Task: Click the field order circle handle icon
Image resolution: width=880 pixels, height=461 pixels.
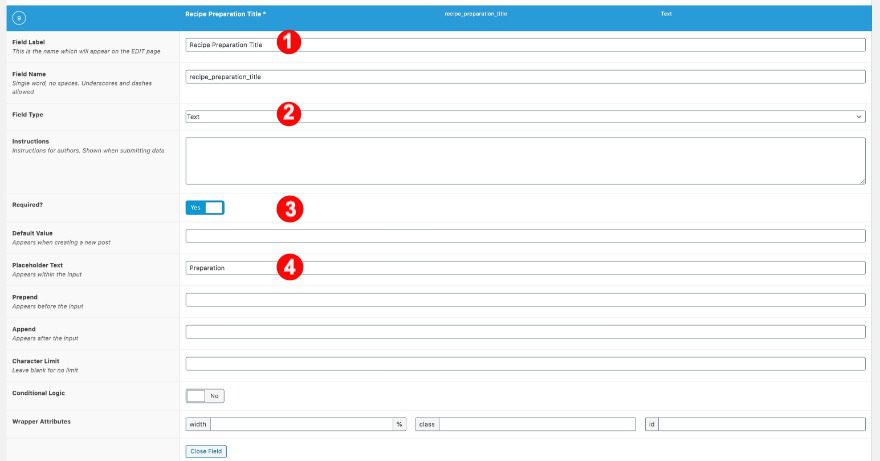Action: coord(20,17)
